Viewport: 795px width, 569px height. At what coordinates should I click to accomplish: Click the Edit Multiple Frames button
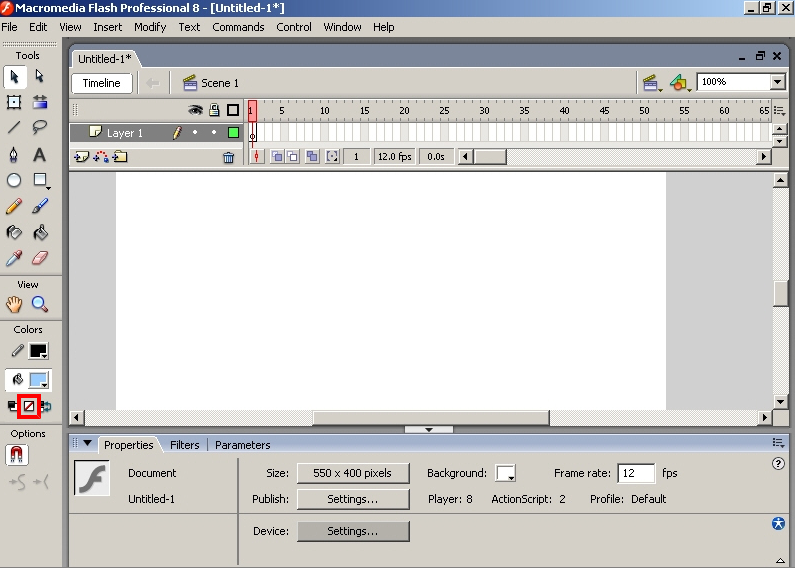(x=312, y=157)
